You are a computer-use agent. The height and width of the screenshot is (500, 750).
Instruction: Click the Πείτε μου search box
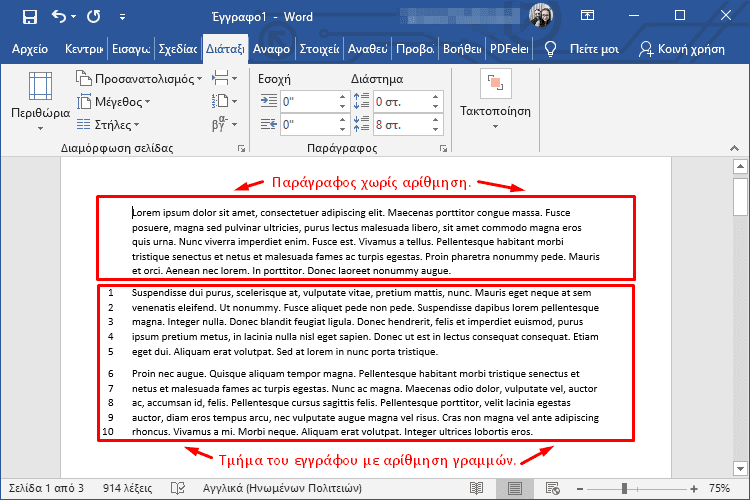click(x=594, y=49)
